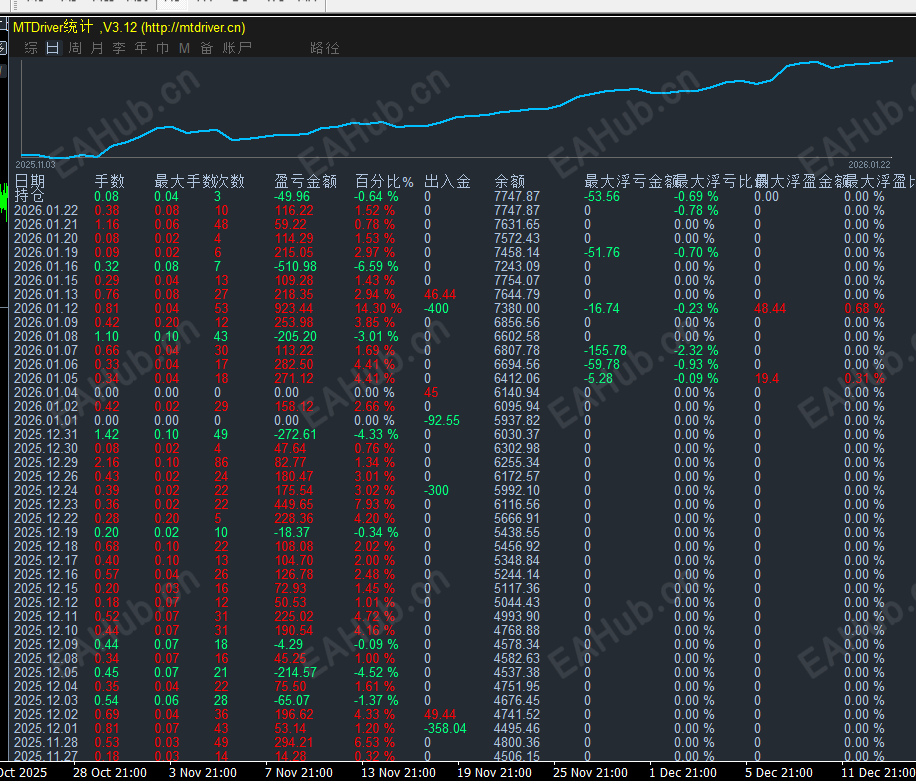Show the 季 quarterly statistics view
This screenshot has width=916, height=781.
click(x=119, y=48)
